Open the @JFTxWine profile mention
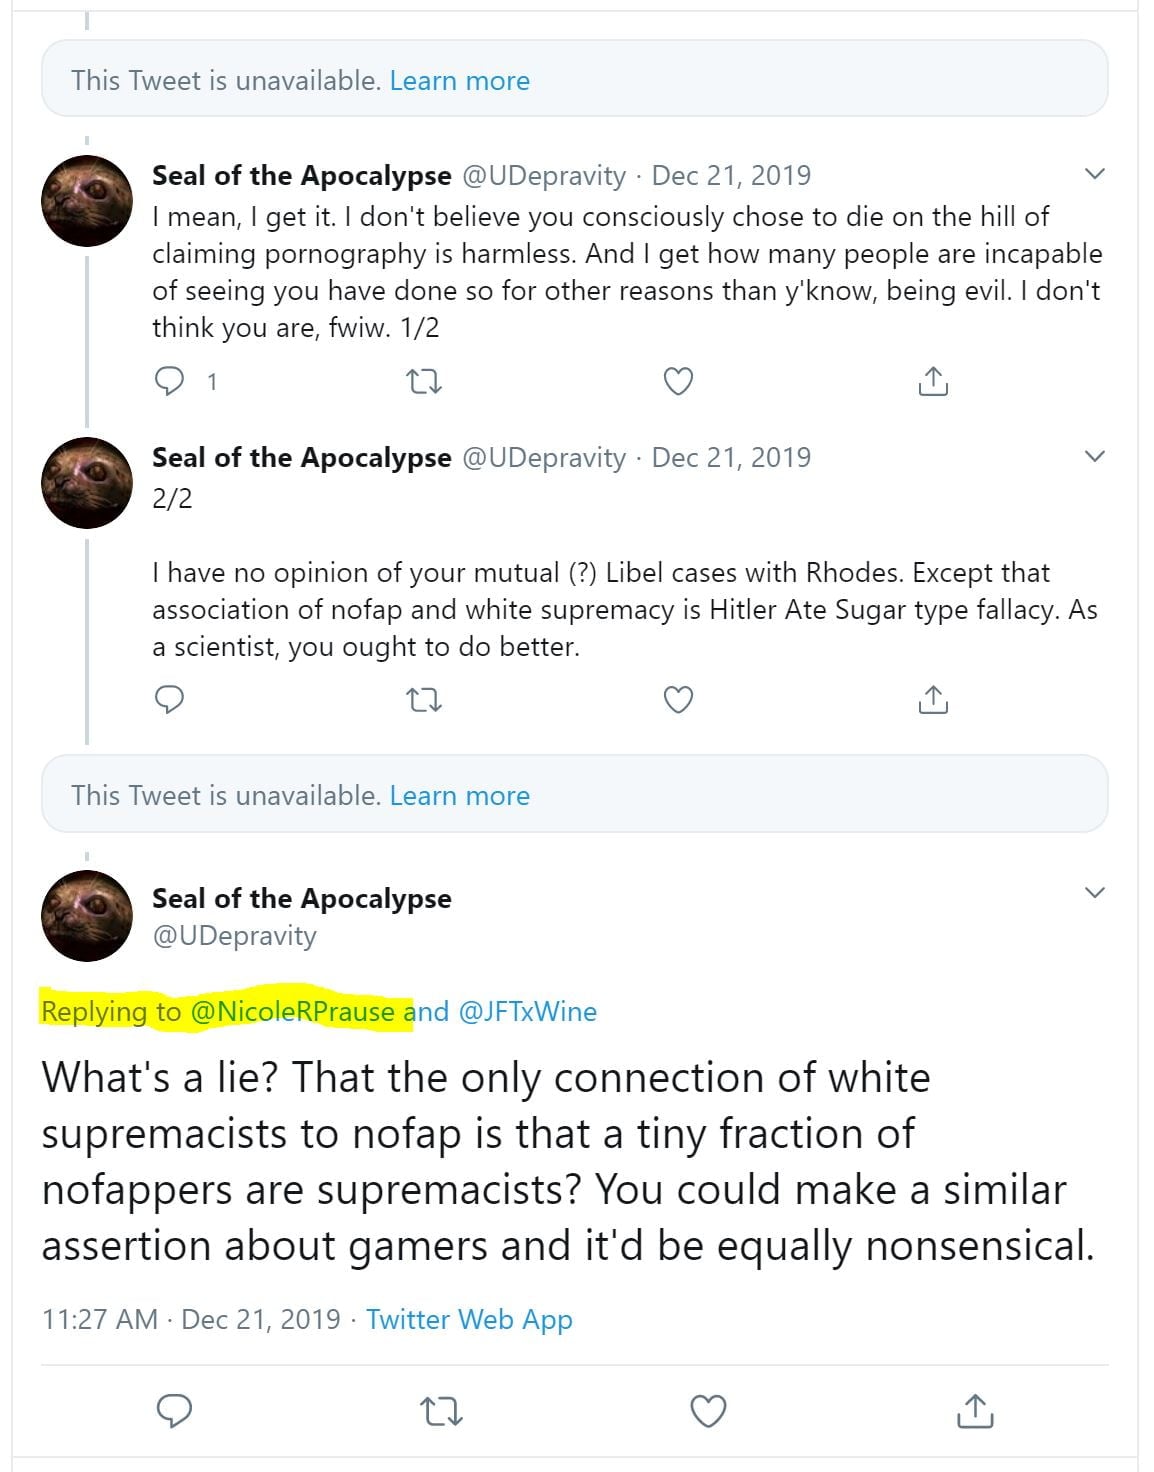The height and width of the screenshot is (1472, 1154). (x=527, y=1012)
